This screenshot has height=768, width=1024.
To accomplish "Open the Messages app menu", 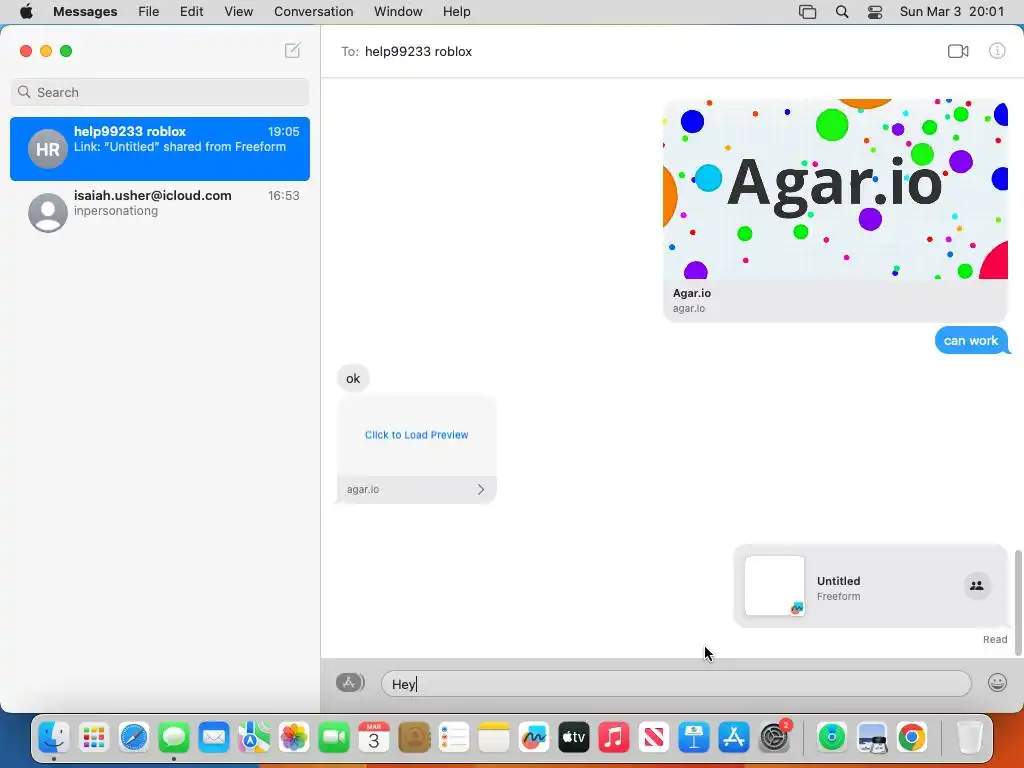I will click(85, 12).
